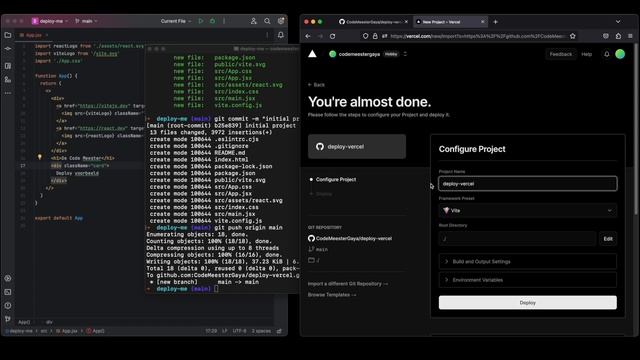640x360 pixels.
Task: Open the browser extensions icon
Action: 618,36
